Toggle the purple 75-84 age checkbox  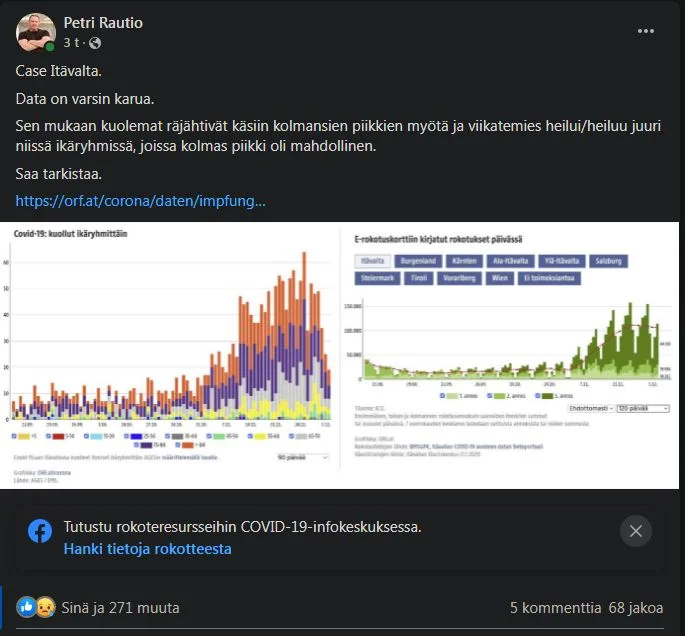click(136, 445)
